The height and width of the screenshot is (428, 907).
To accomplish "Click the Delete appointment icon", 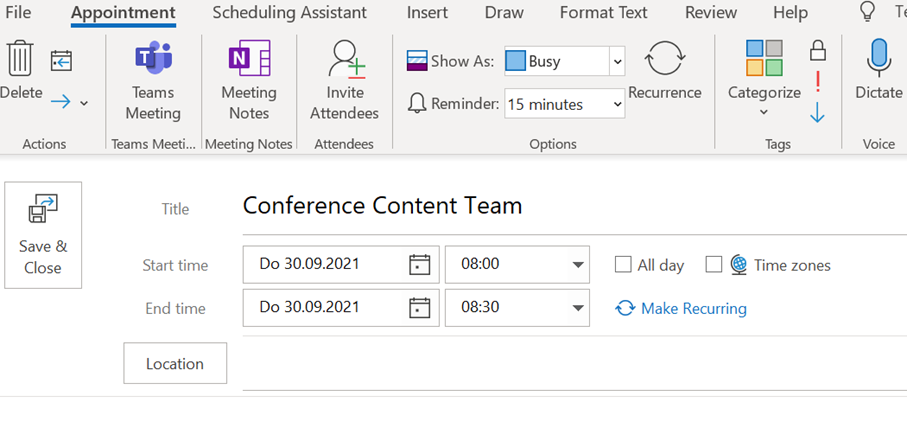I will click(x=20, y=60).
